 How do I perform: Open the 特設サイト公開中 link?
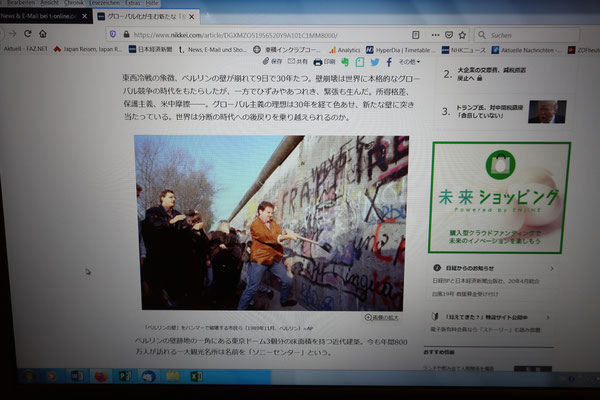point(486,317)
